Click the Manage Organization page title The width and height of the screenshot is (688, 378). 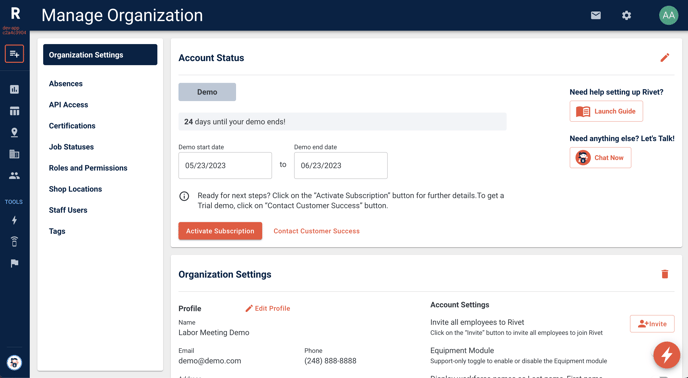point(122,15)
